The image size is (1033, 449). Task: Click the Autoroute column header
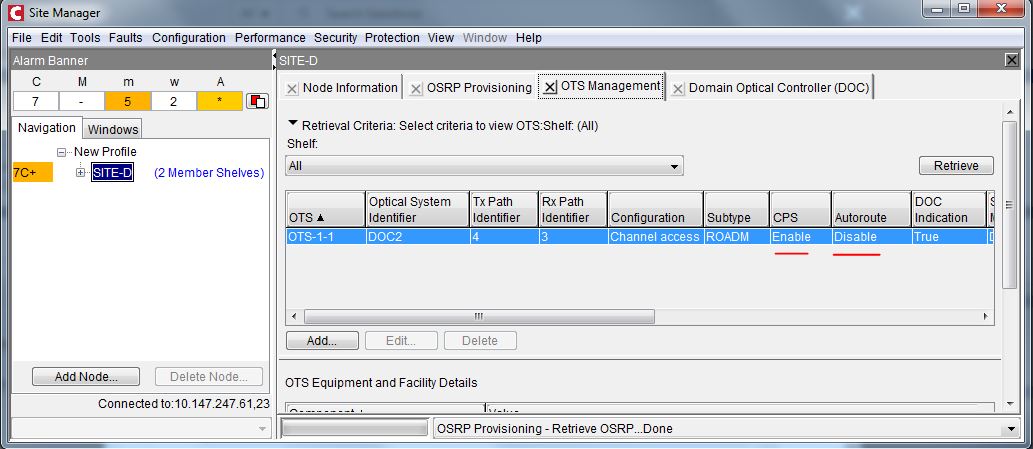tap(871, 209)
